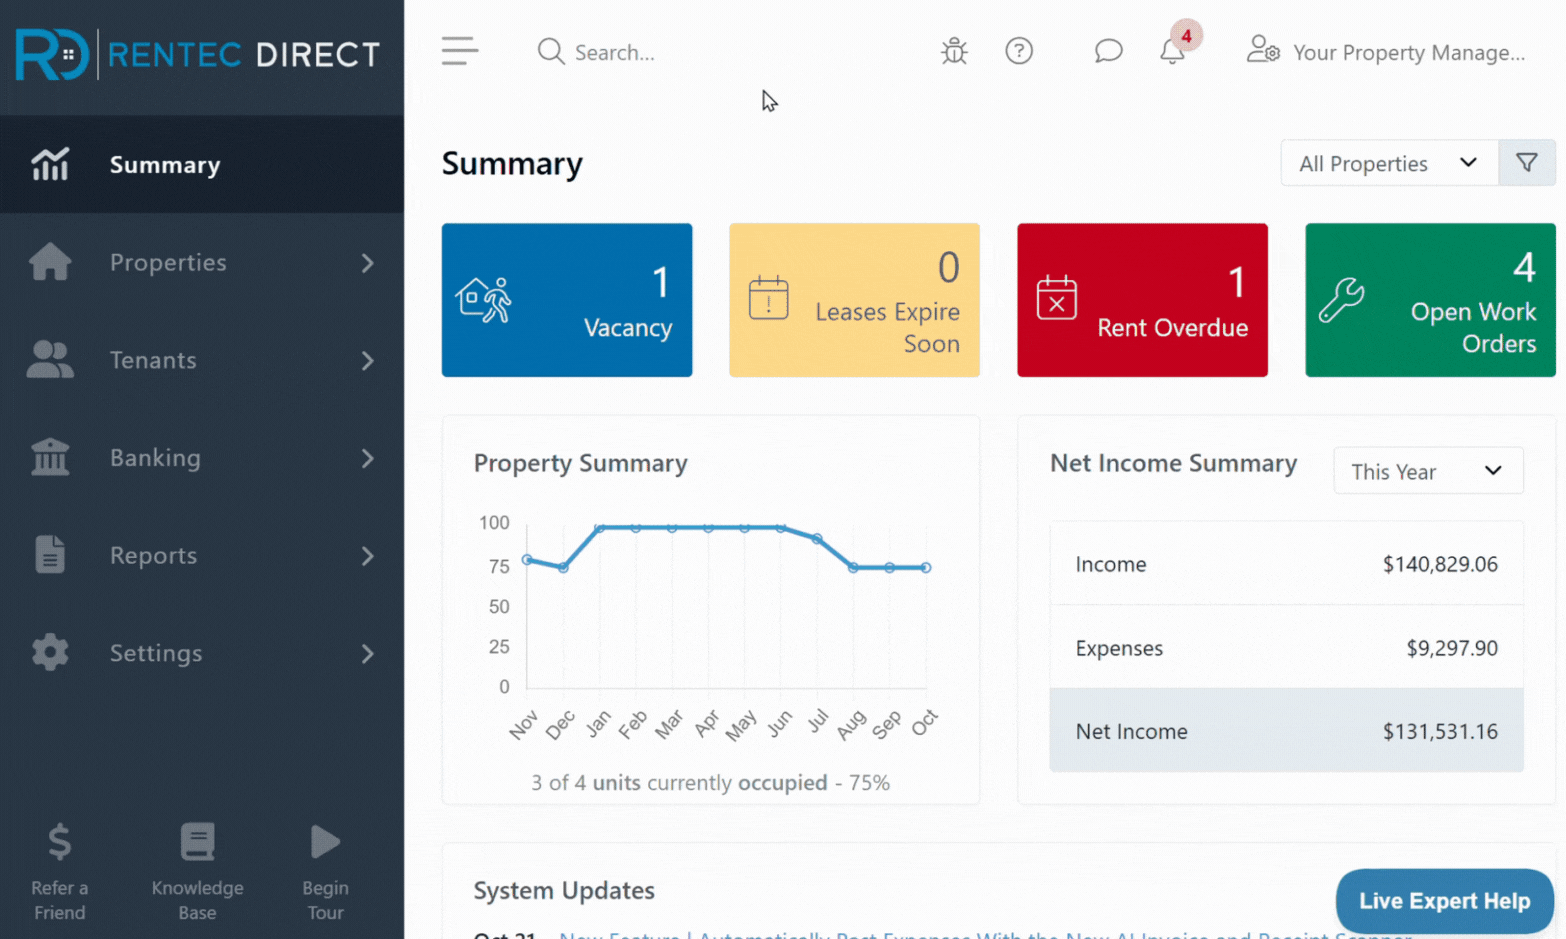This screenshot has height=939, width=1566.
Task: Open the chat messages icon
Action: click(x=1108, y=51)
